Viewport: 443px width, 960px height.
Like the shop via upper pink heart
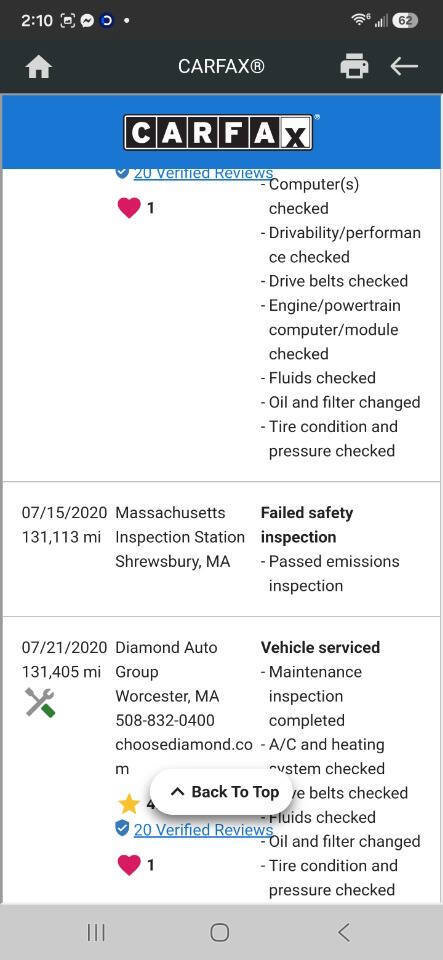click(128, 208)
